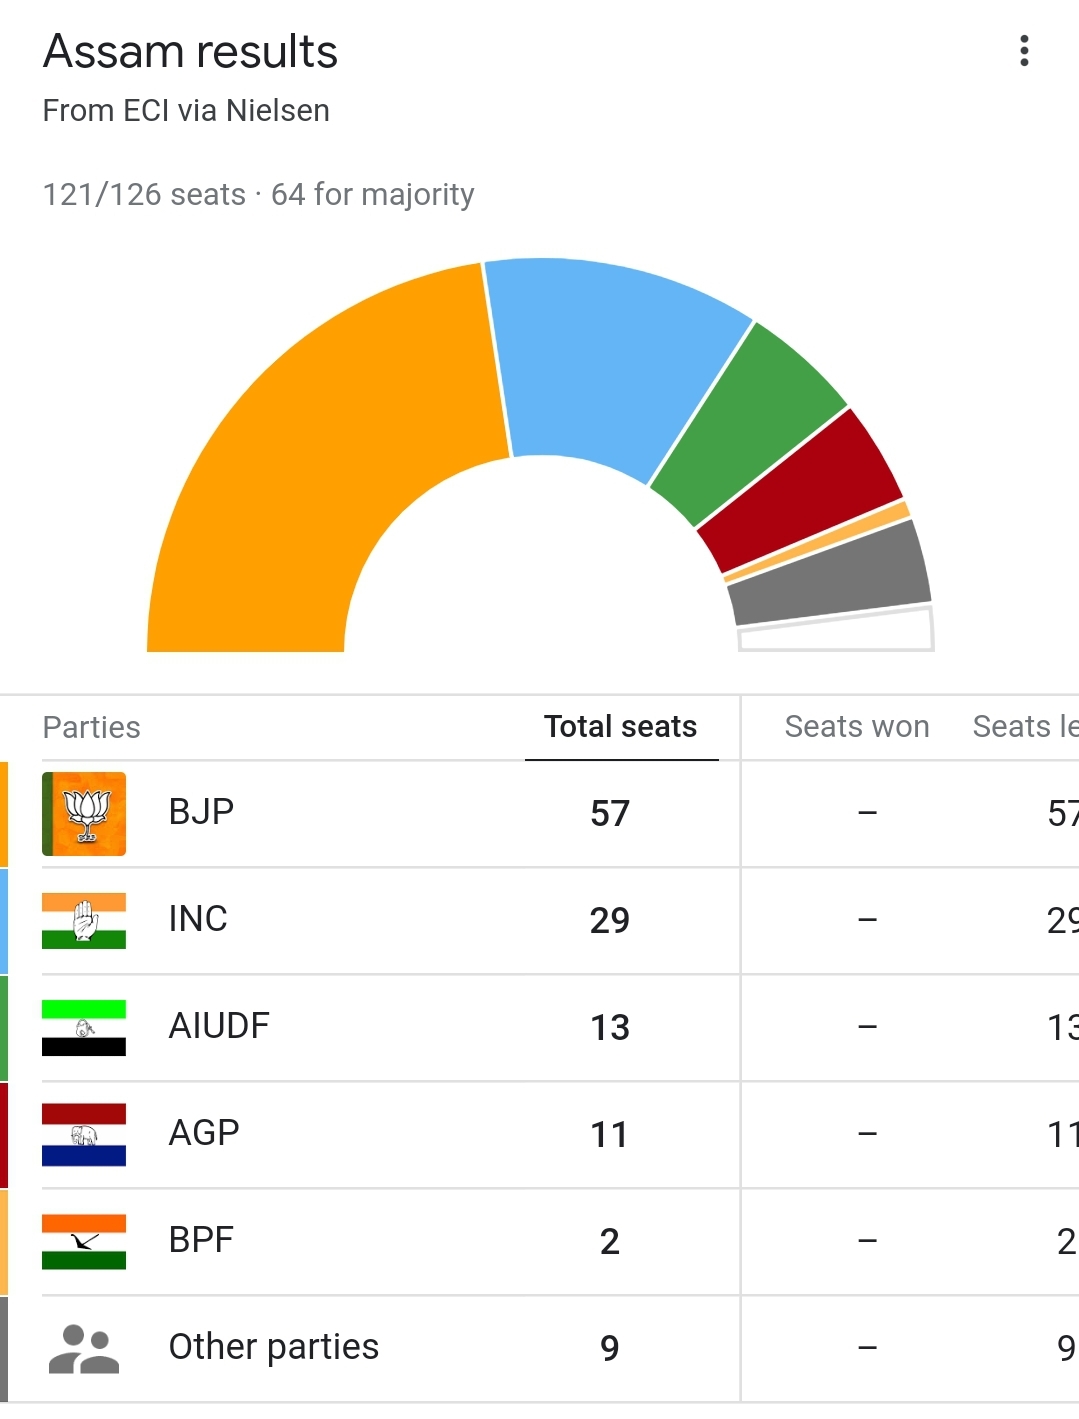Click the Assam results heading
The image size is (1079, 1419).
click(190, 52)
